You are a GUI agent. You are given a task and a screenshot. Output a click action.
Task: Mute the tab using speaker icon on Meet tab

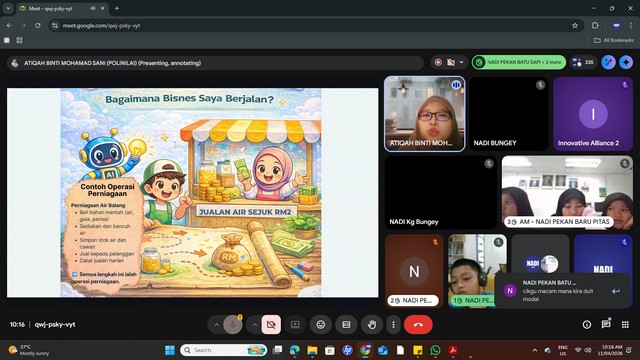93,8
